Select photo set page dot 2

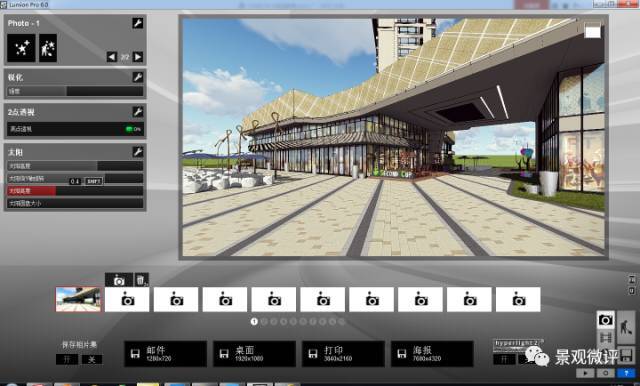tap(264, 322)
